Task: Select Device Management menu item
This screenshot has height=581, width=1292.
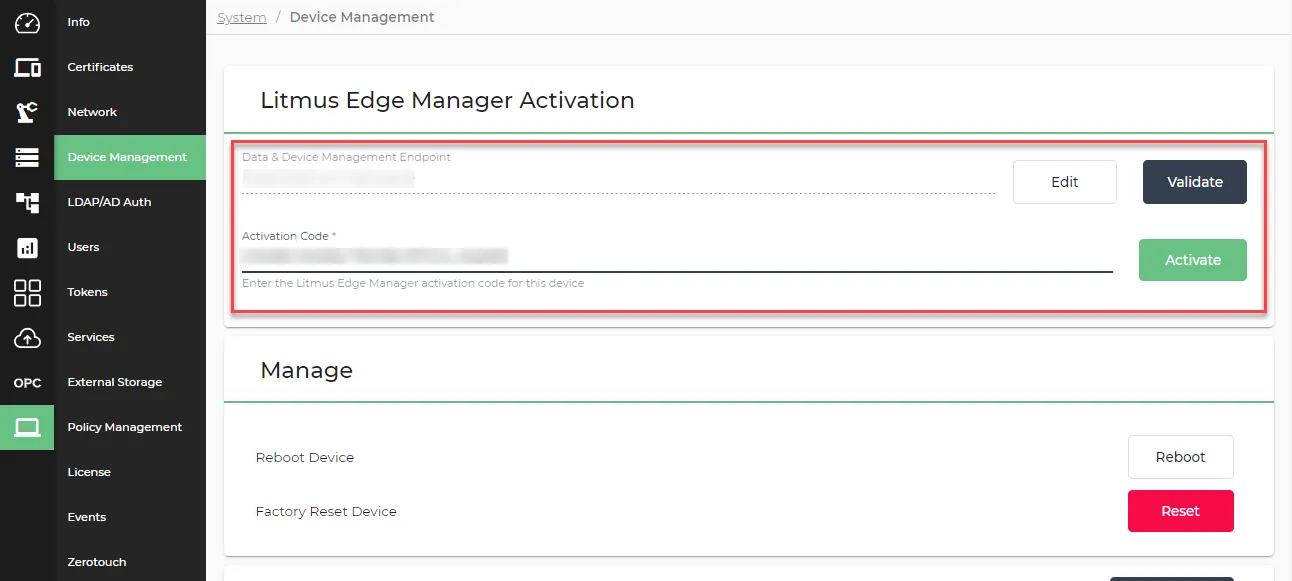Action: (x=130, y=157)
